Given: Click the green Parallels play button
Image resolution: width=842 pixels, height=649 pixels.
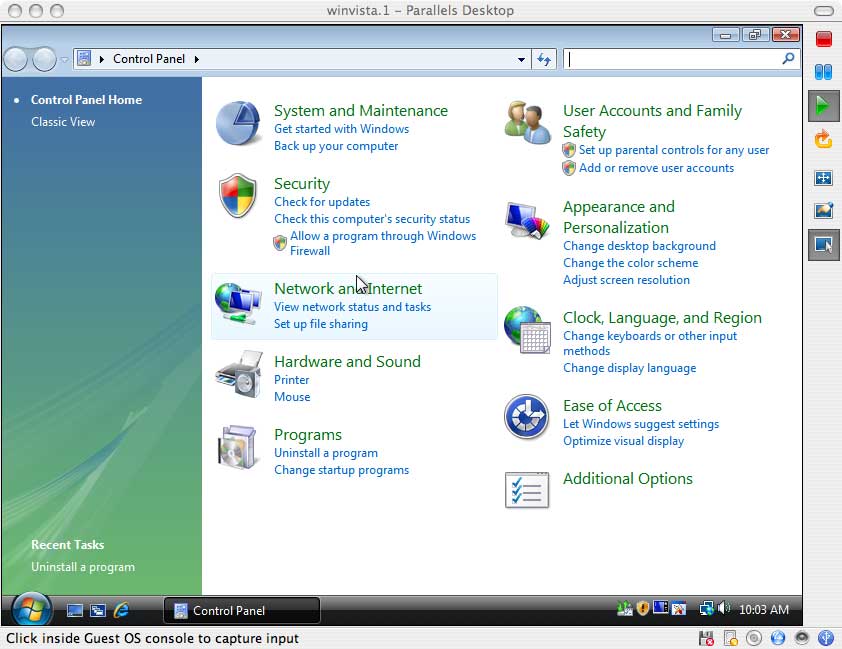Looking at the screenshot, I should point(823,105).
